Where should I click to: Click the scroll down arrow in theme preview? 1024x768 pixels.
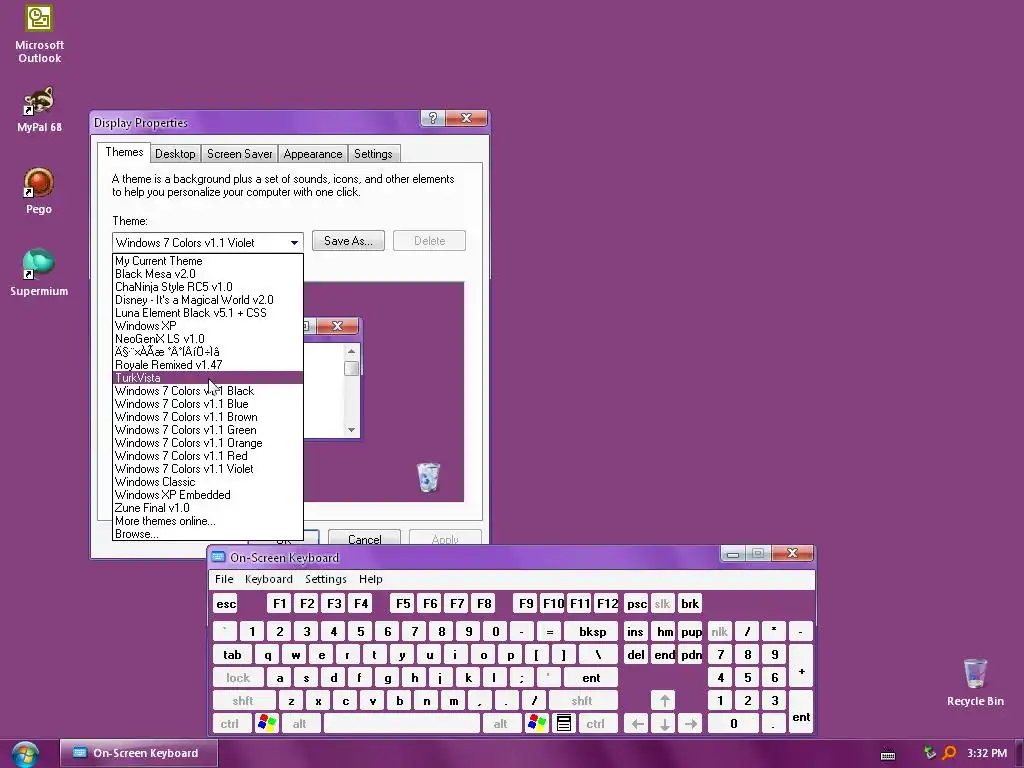pyautogui.click(x=351, y=429)
